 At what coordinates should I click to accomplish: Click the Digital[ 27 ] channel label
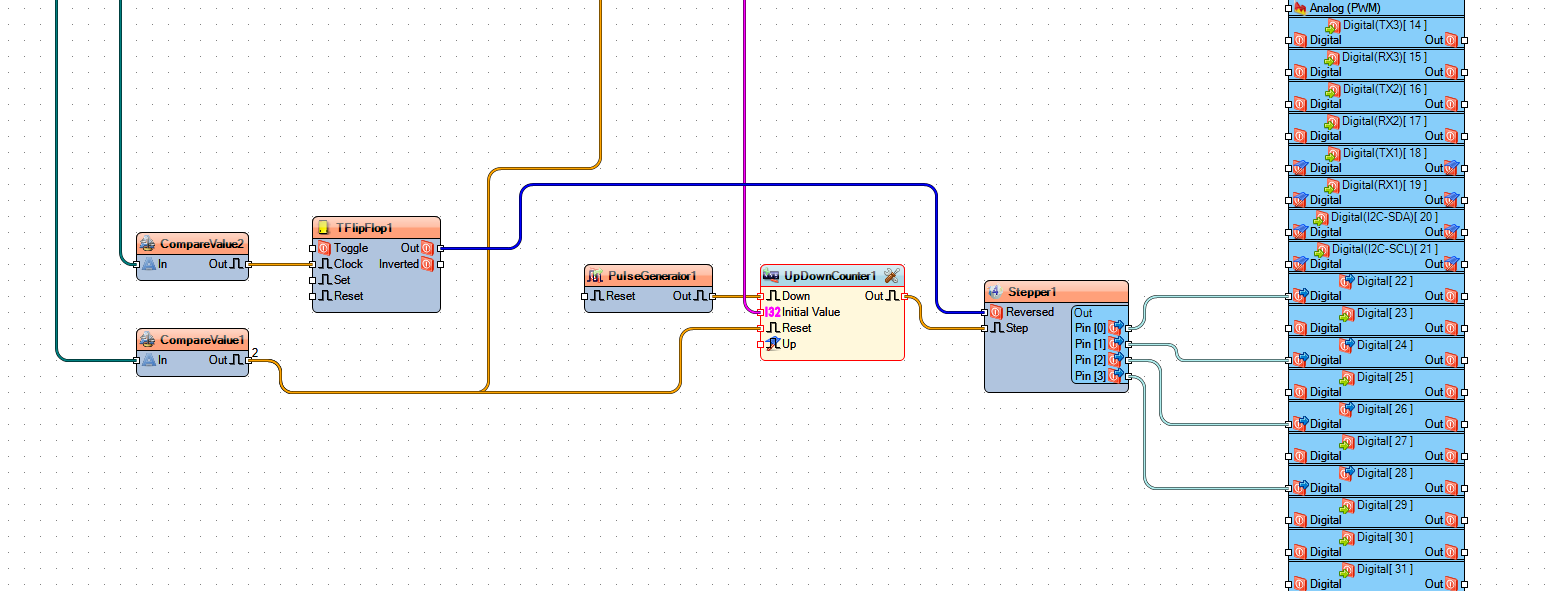(x=1385, y=441)
